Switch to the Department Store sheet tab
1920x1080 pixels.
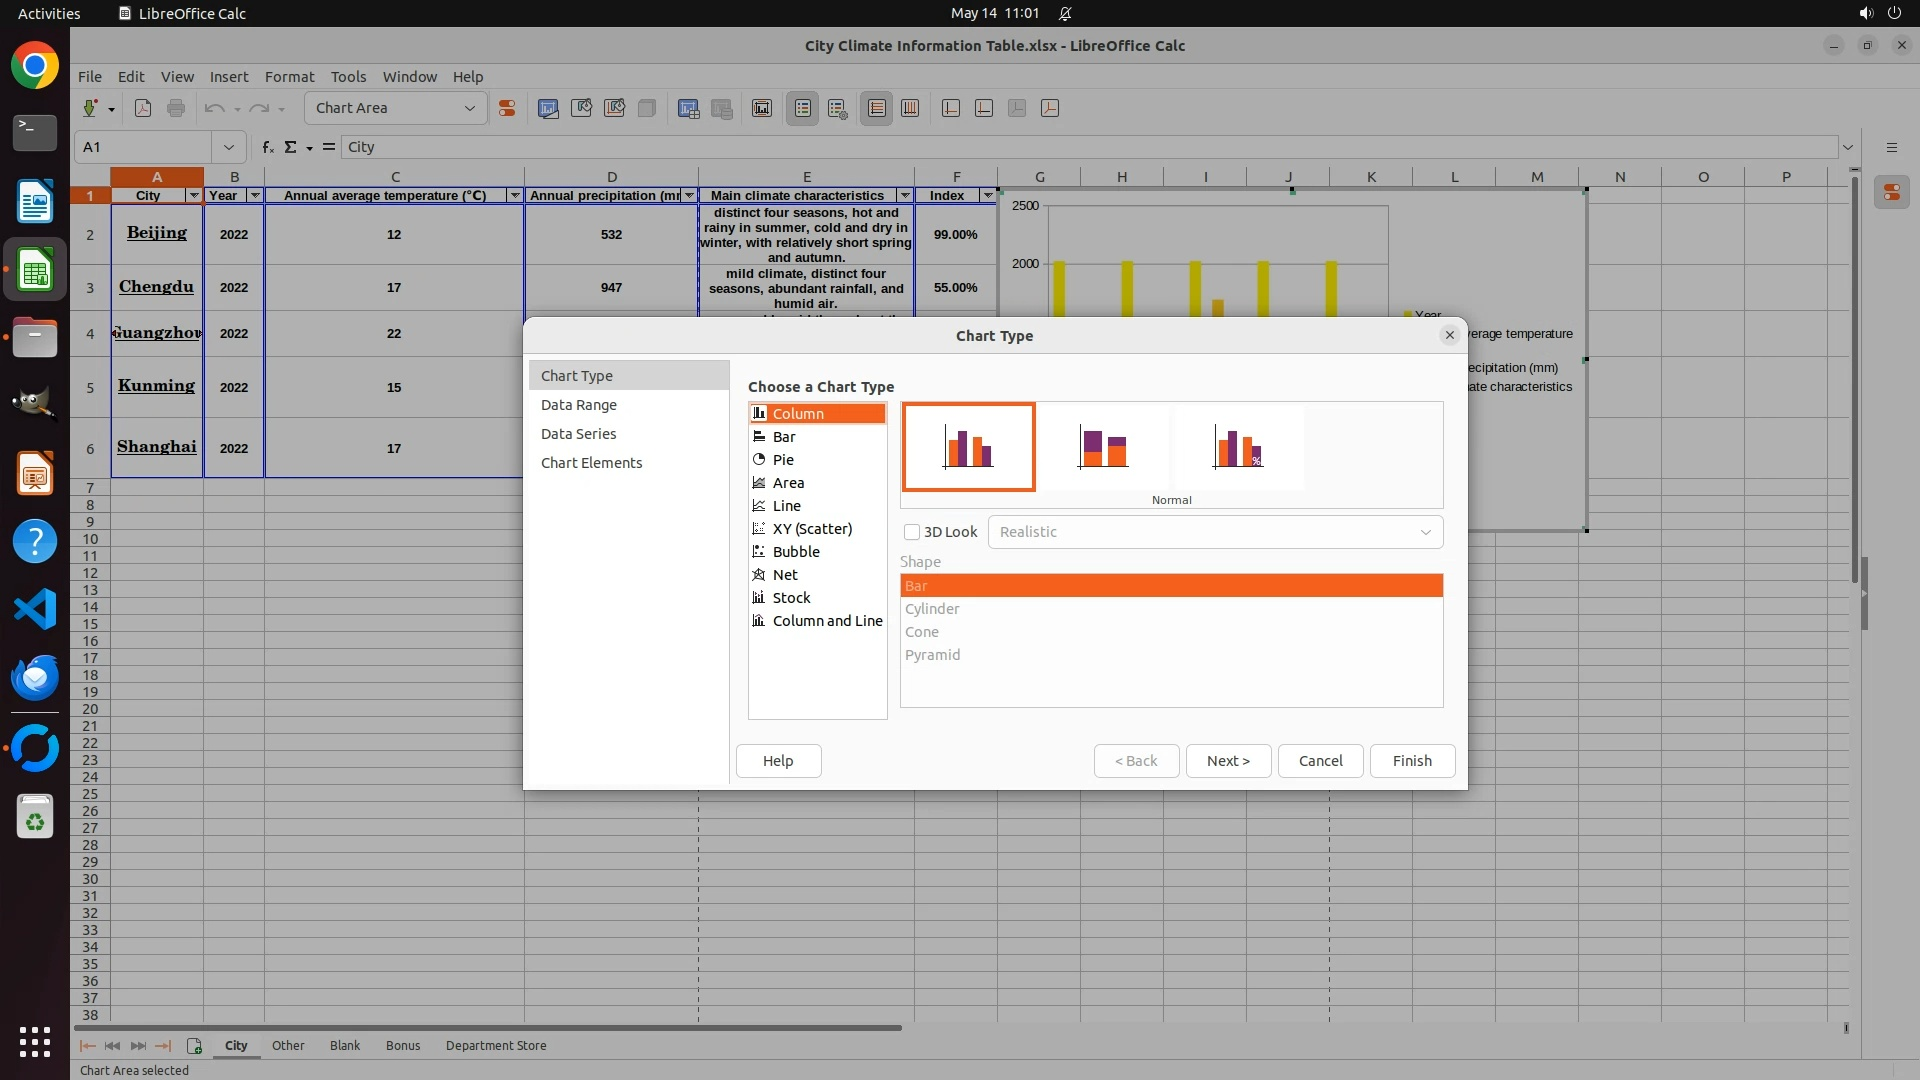pyautogui.click(x=496, y=1046)
